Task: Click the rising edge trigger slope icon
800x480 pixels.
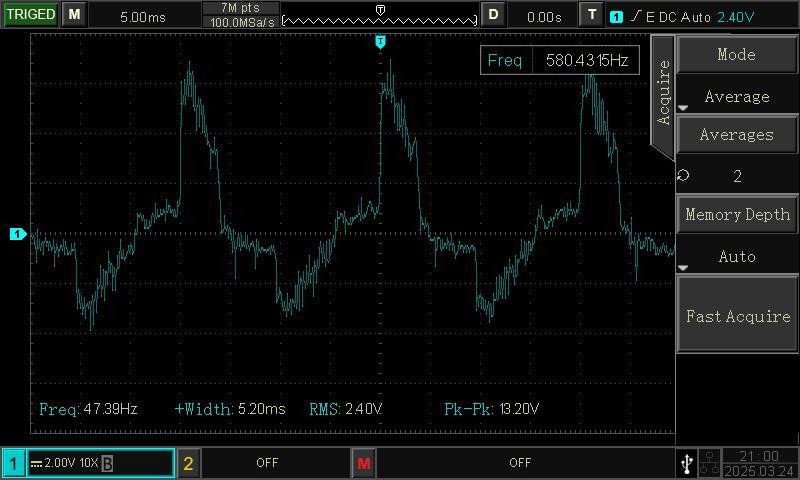Action: [x=636, y=16]
